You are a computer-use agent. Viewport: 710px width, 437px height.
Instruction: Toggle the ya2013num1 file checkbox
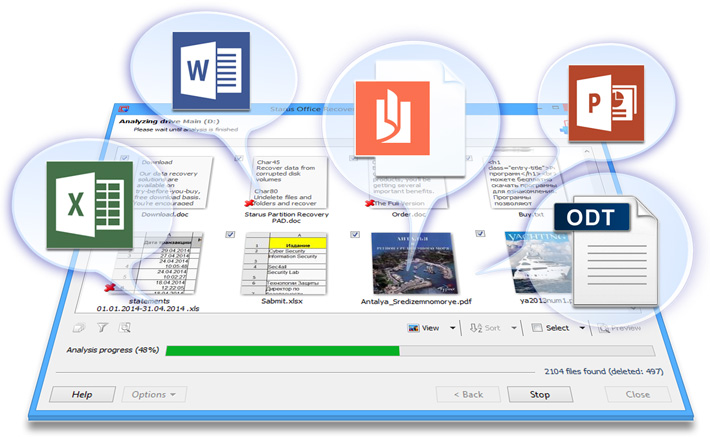(x=480, y=234)
